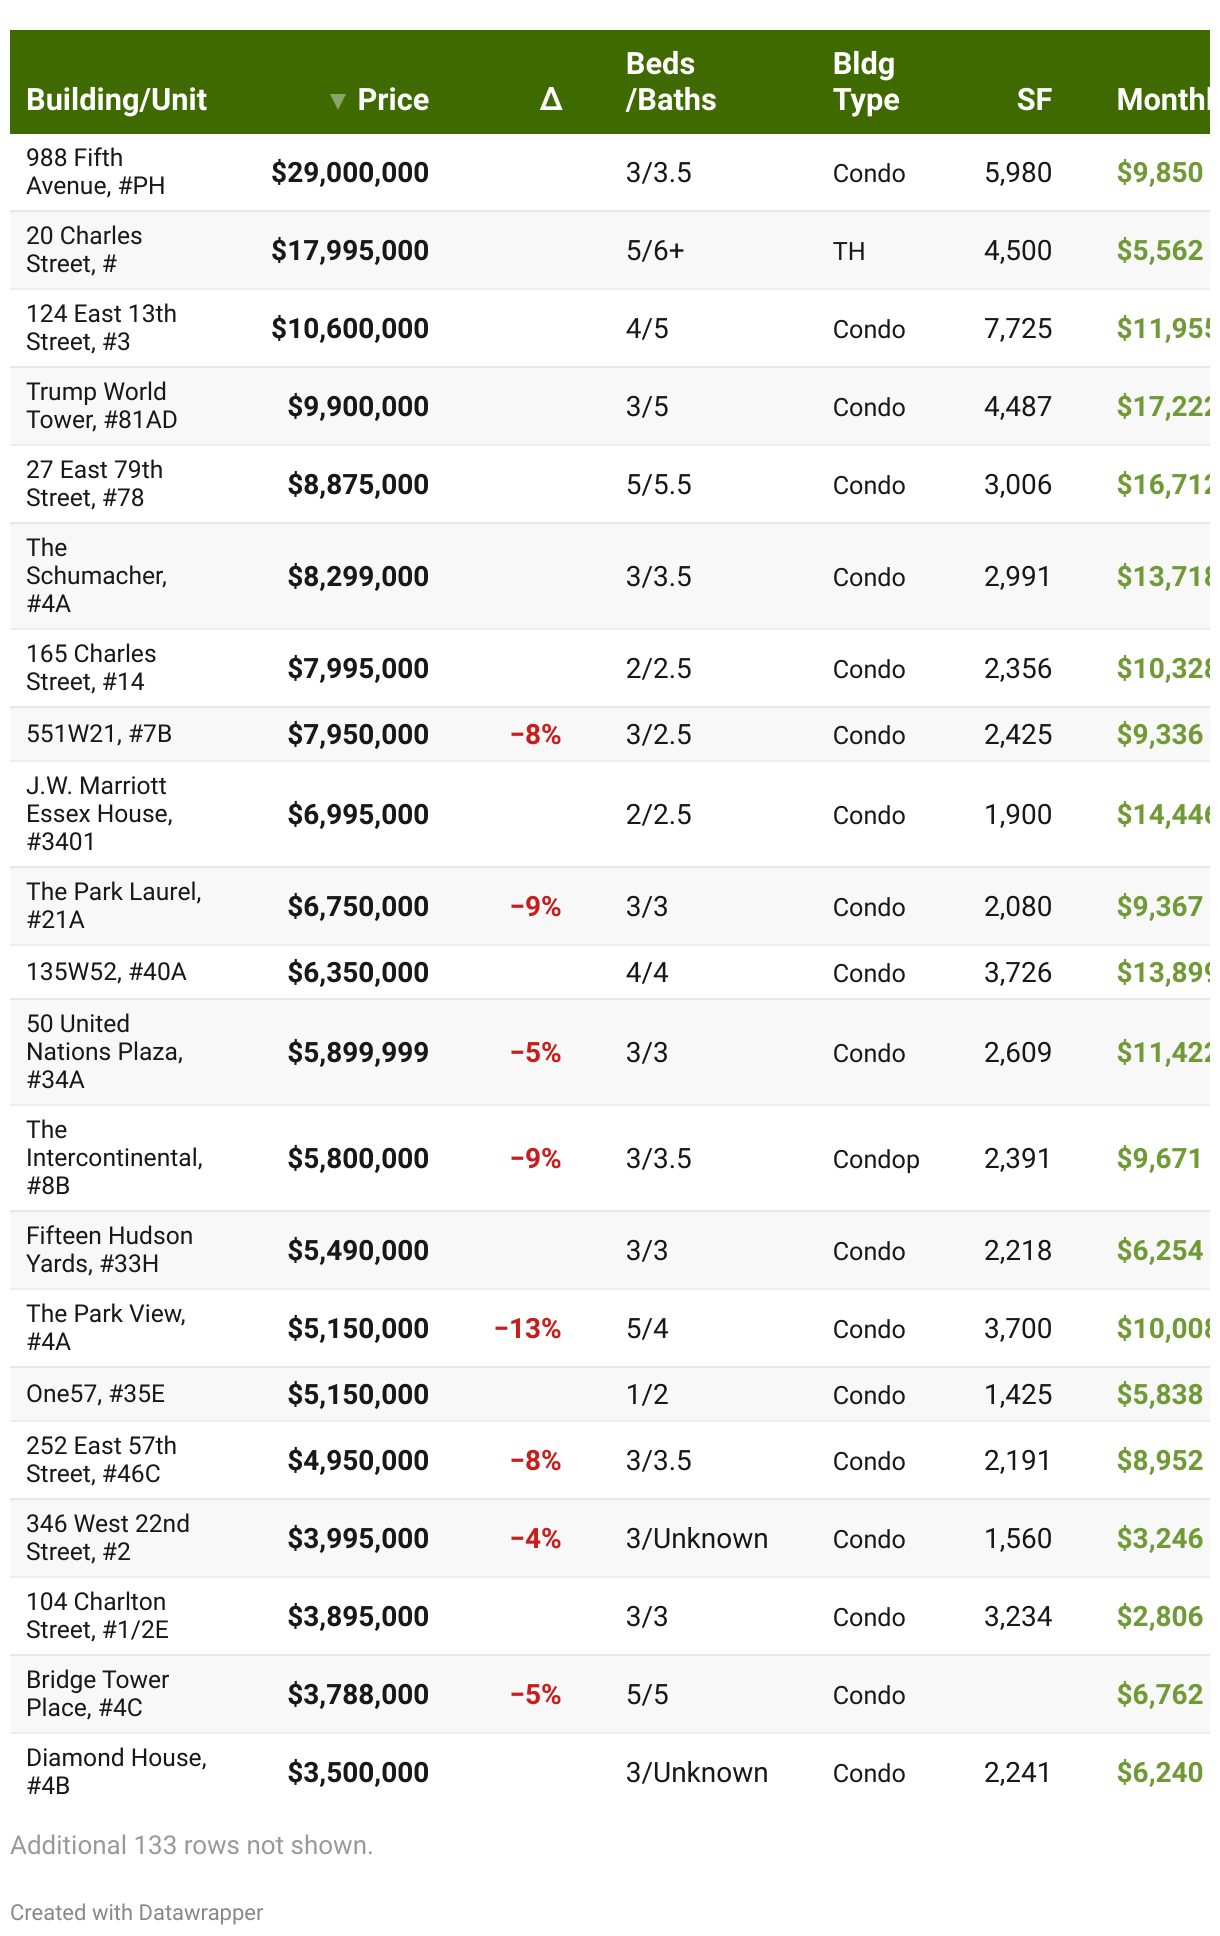Screen dimensions: 1220x1936
Task: Sort by the Δ change column header
Action: [x=550, y=100]
